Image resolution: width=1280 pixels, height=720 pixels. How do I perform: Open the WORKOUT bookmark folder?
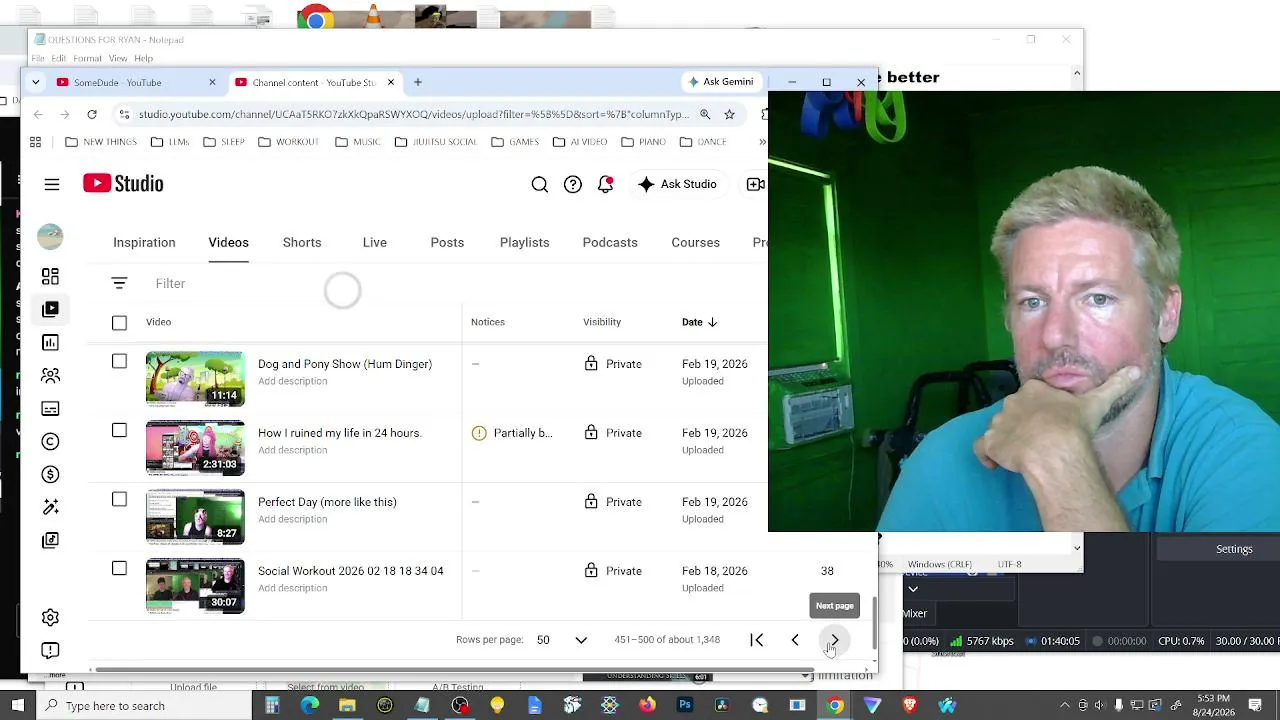[288, 142]
